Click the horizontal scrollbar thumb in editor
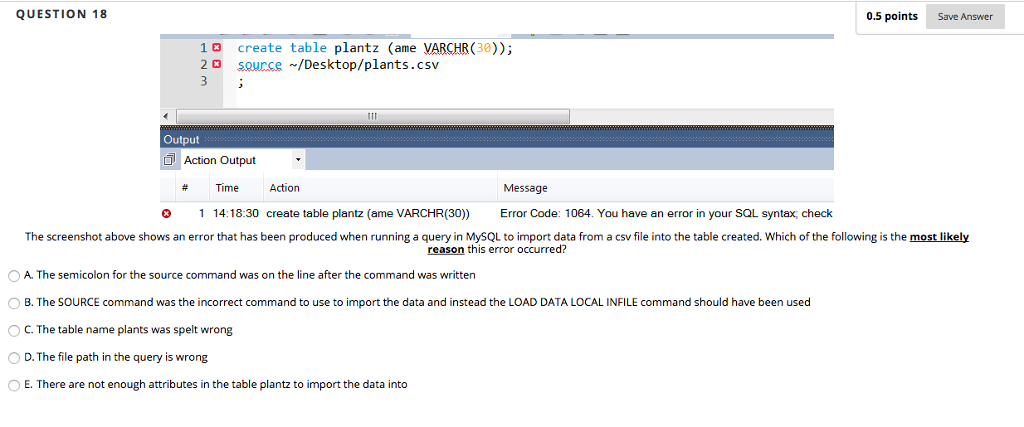The width and height of the screenshot is (1024, 427). click(x=373, y=116)
